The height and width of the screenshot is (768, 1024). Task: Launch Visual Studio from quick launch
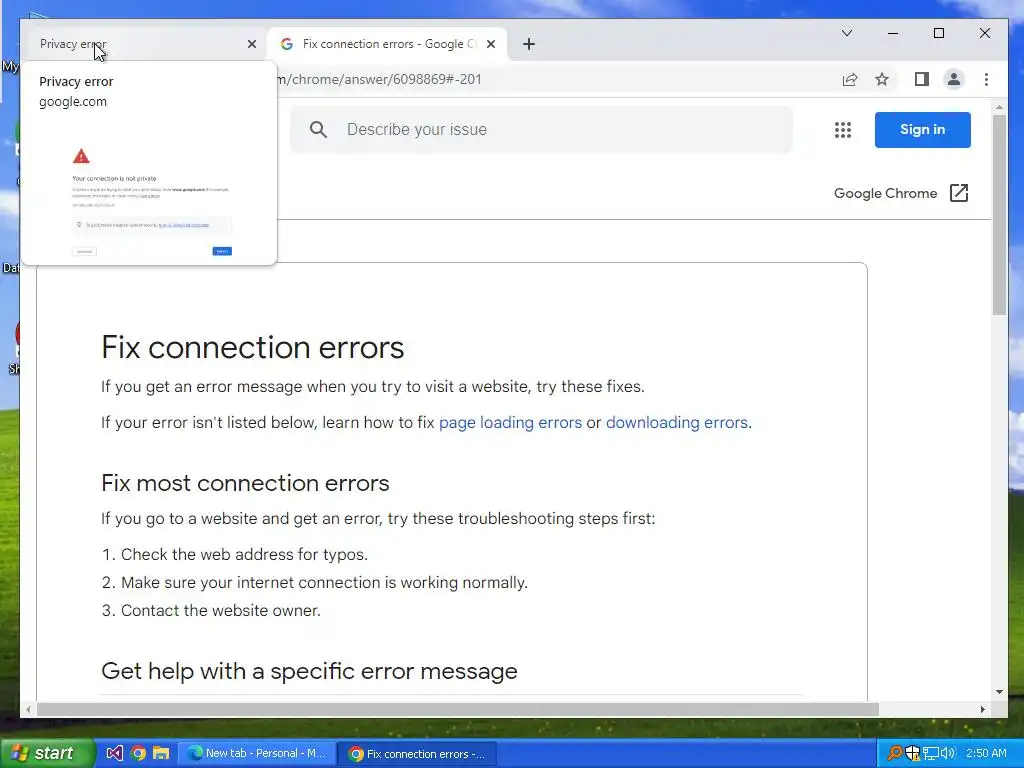point(115,753)
